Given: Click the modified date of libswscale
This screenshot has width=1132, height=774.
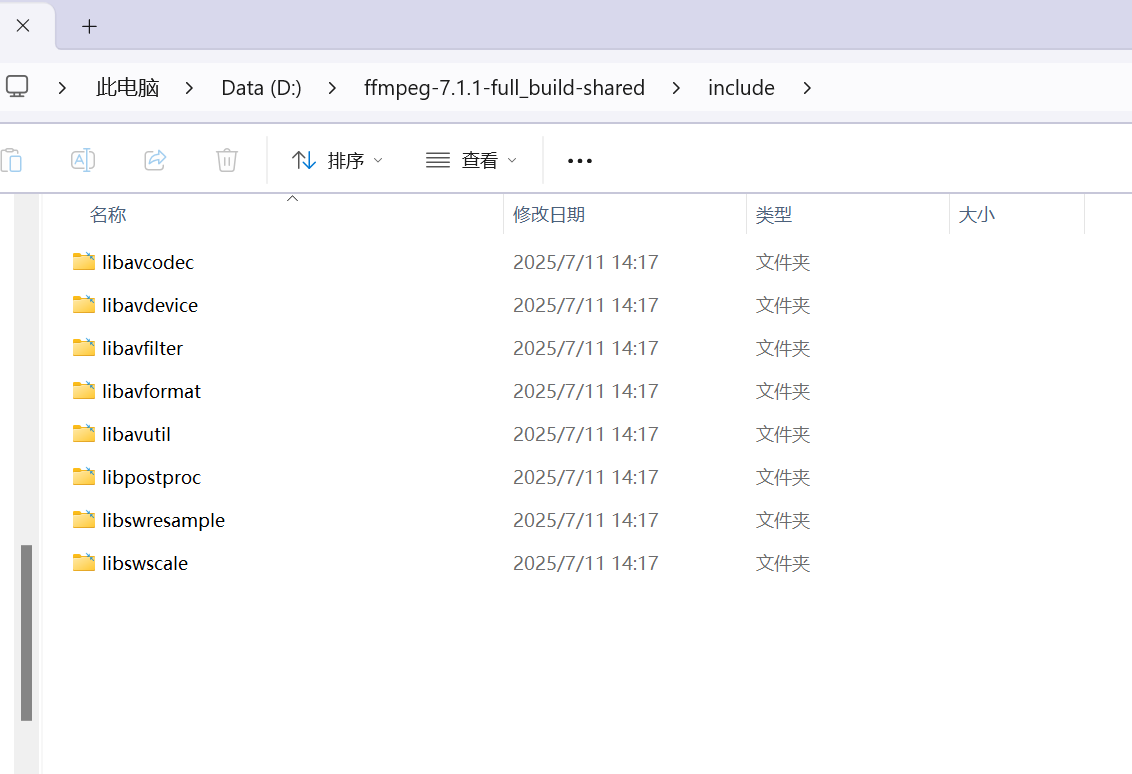Looking at the screenshot, I should (585, 563).
